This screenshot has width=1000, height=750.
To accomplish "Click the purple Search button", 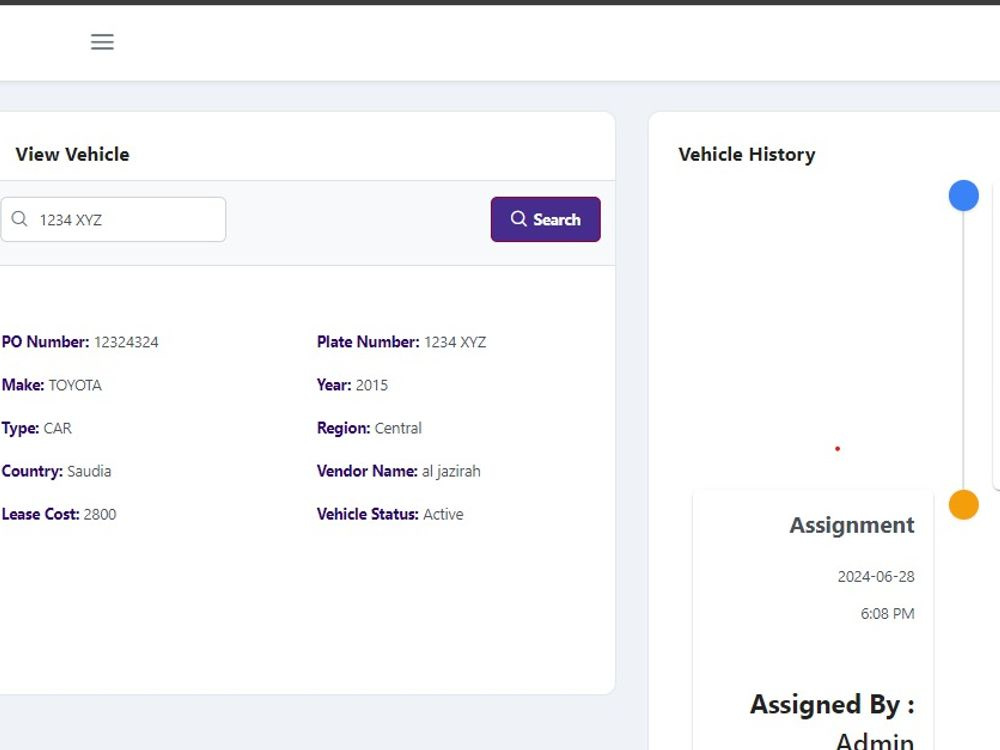I will coord(545,219).
